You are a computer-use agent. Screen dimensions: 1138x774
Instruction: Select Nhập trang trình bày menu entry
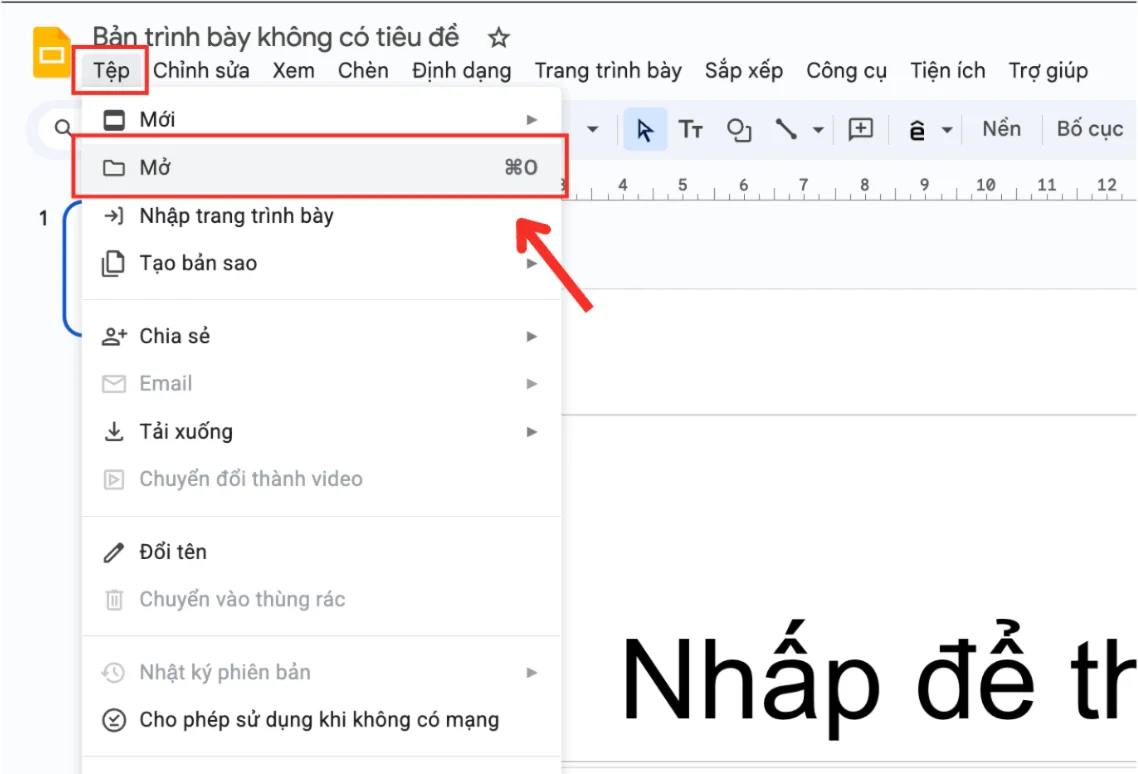(321, 216)
